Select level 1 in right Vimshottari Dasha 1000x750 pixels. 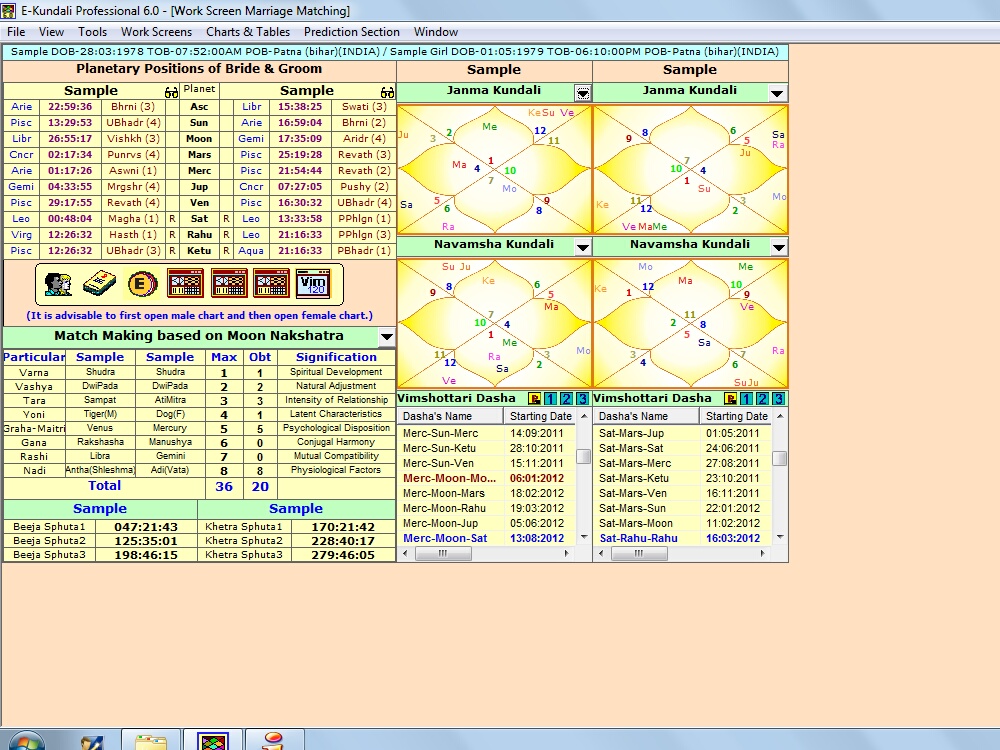click(x=746, y=399)
